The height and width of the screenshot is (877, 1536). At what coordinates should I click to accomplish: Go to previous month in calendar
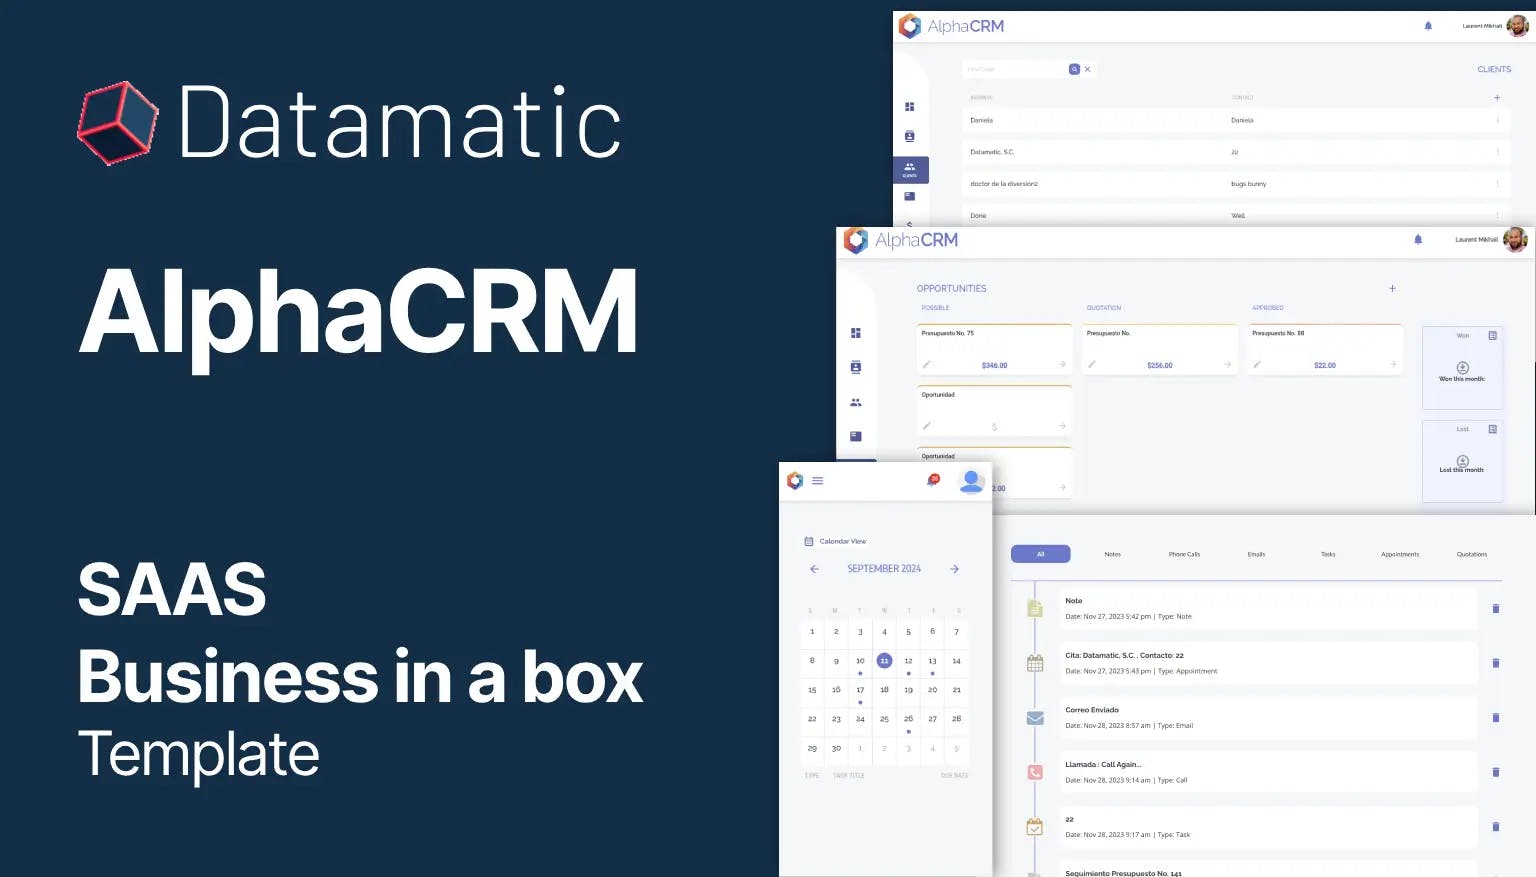(814, 569)
